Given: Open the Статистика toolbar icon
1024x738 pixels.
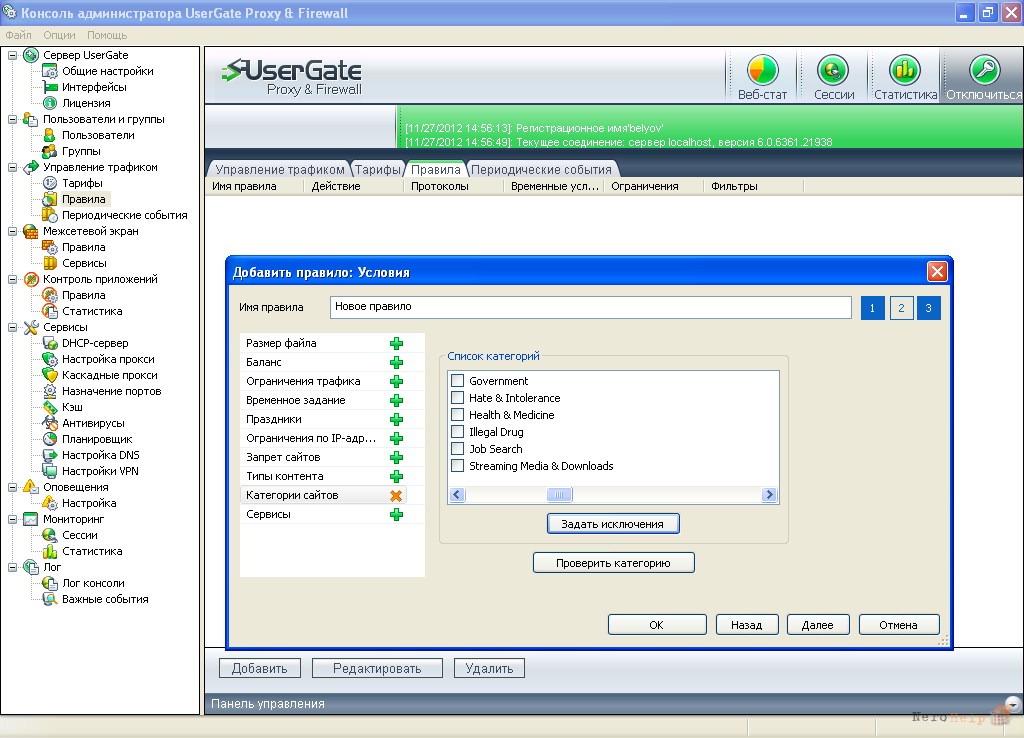Looking at the screenshot, I should pos(905,71).
